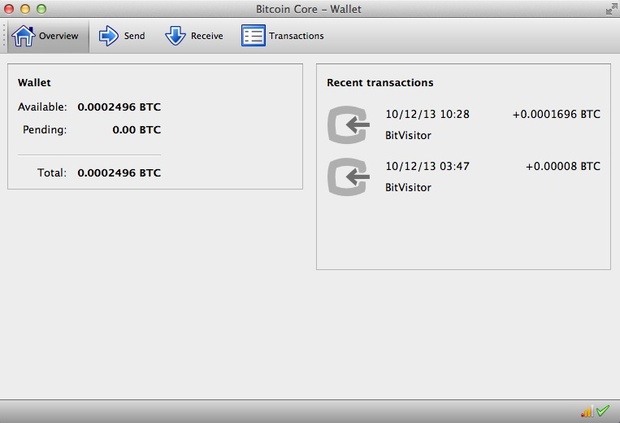The image size is (620, 423).
Task: Minimize window with yellow button
Action: tap(25, 9)
